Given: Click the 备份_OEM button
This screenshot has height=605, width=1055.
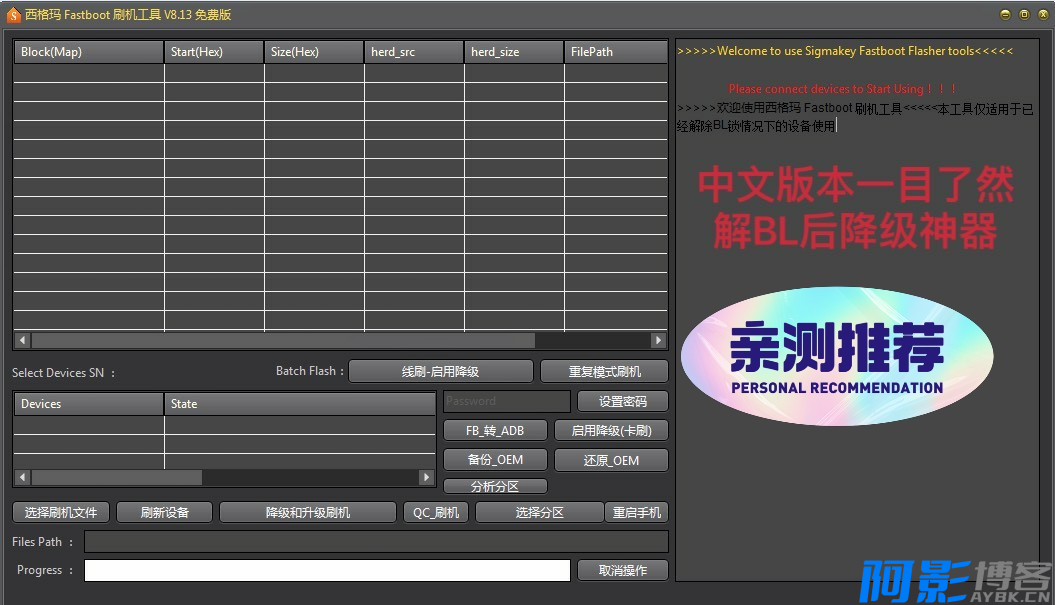Looking at the screenshot, I should tap(495, 460).
